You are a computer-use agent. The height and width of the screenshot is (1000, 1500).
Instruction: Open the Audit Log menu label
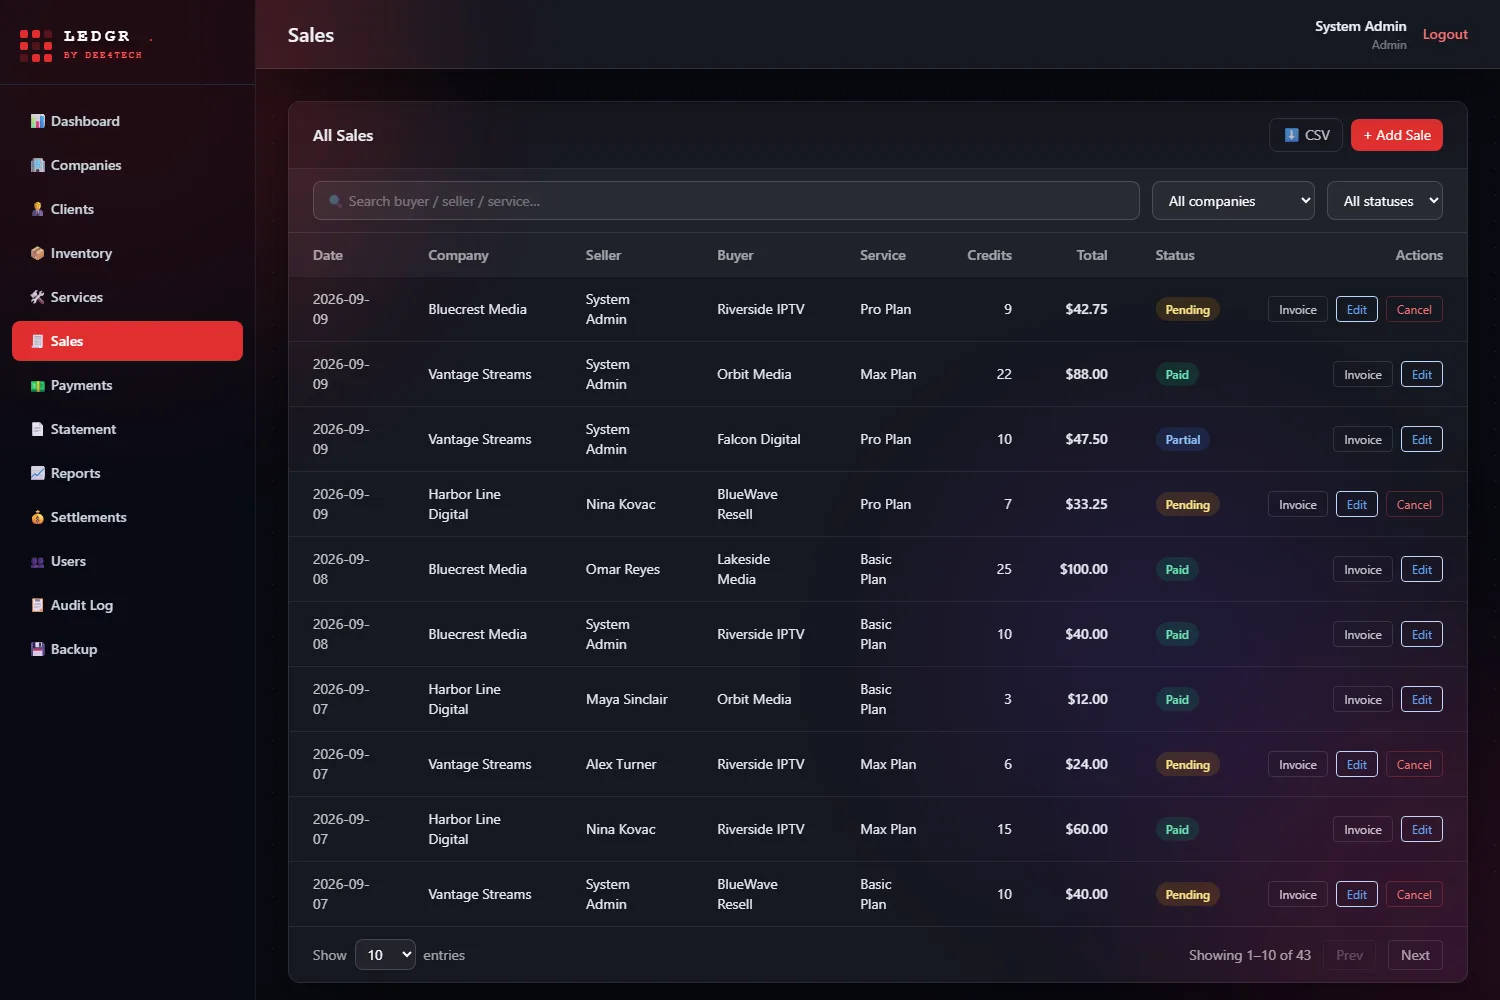pos(82,605)
